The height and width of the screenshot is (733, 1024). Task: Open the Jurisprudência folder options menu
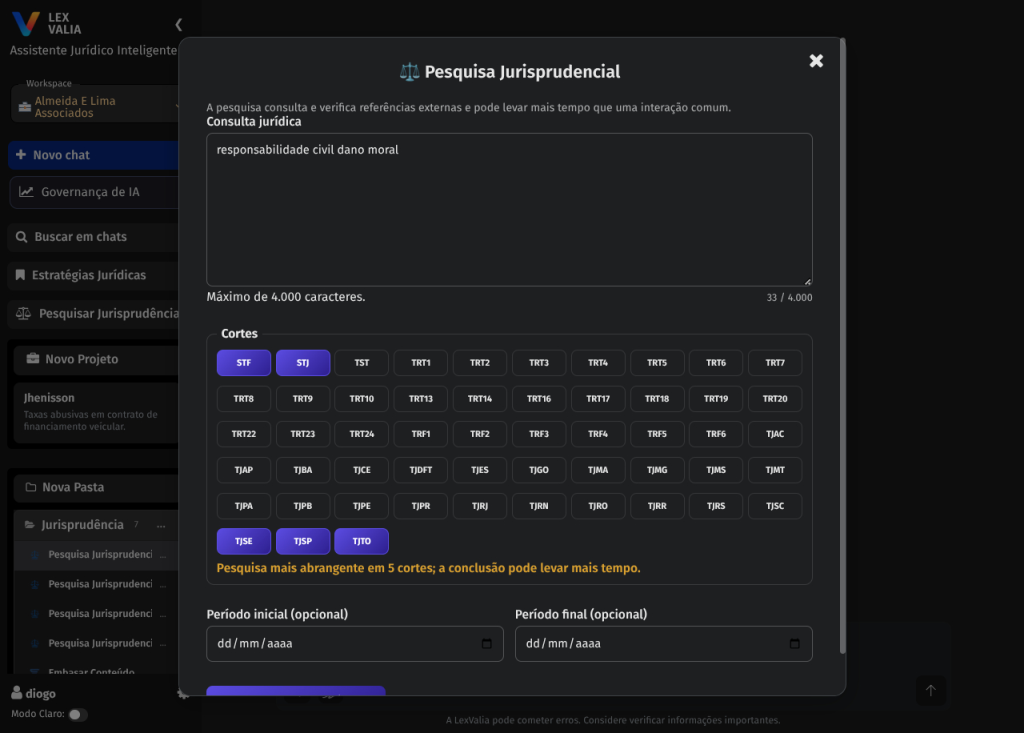pyautogui.click(x=161, y=525)
